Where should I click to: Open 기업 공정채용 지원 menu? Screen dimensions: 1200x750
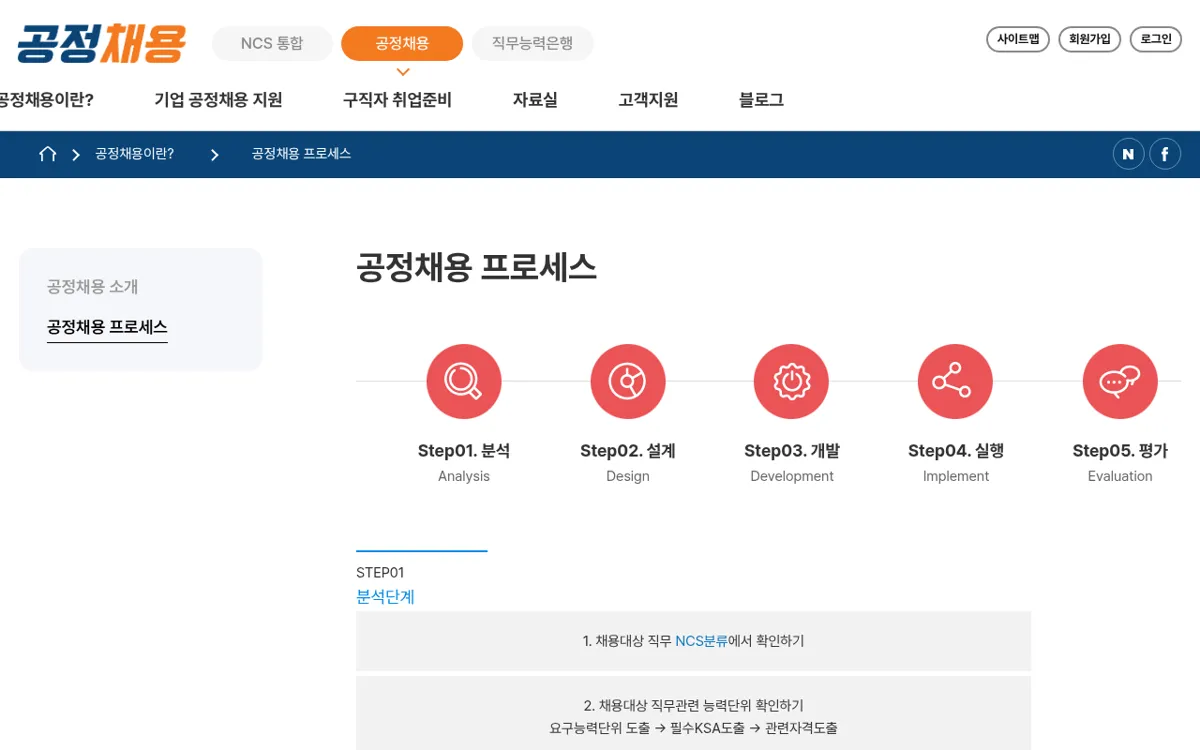(x=218, y=100)
